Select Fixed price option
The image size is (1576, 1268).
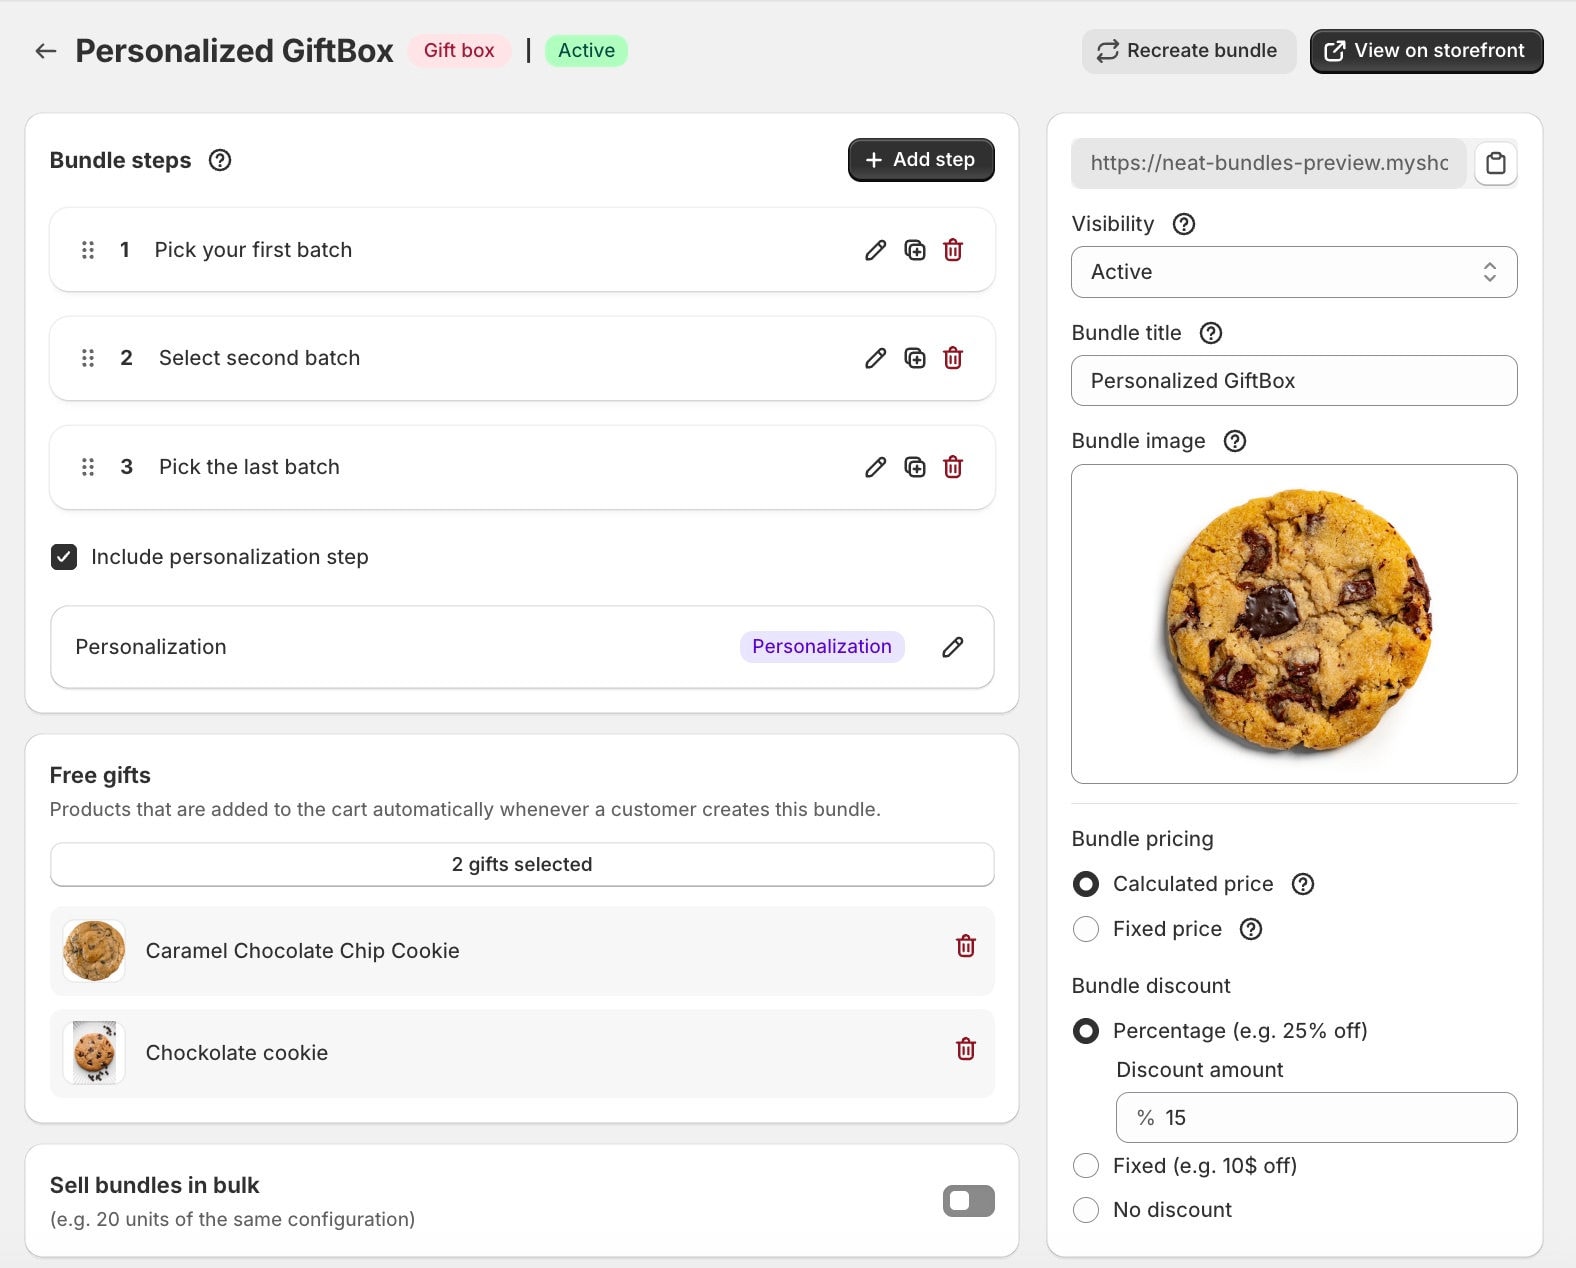click(x=1086, y=929)
